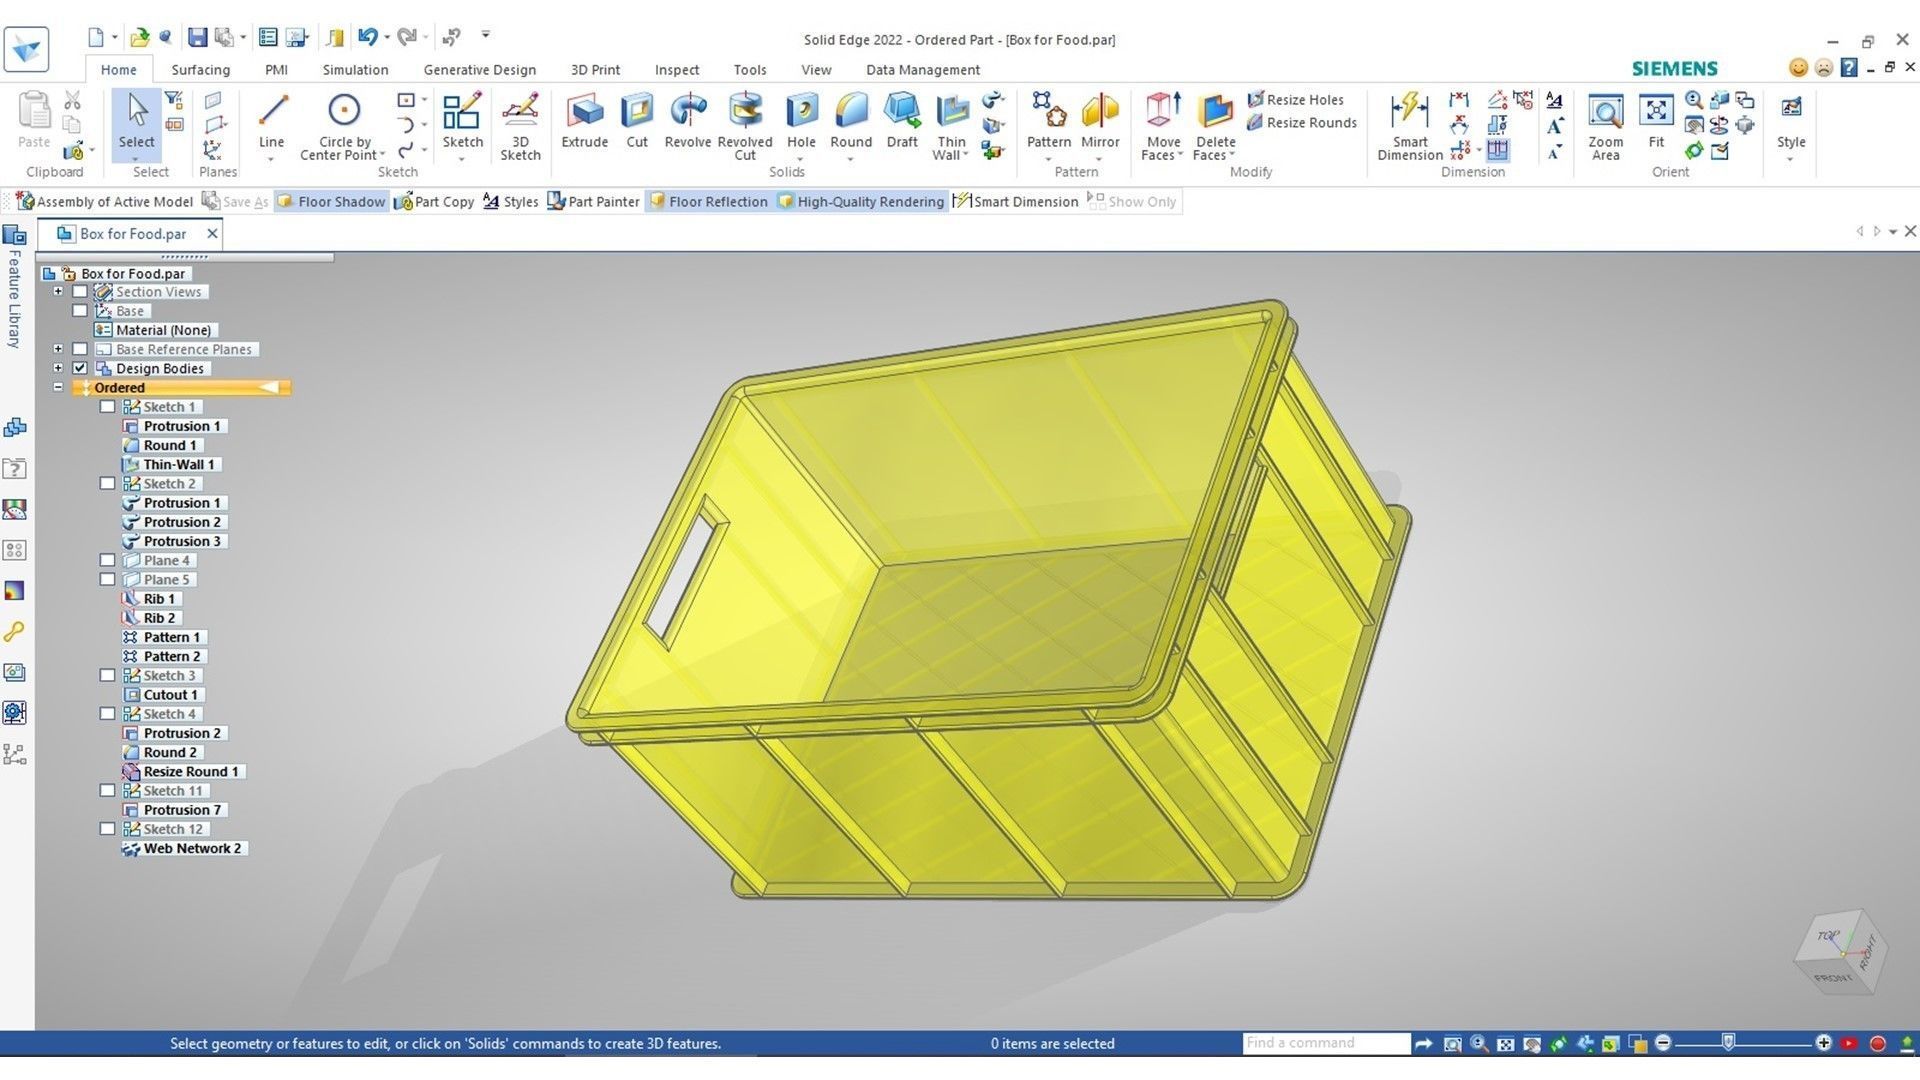The height and width of the screenshot is (1080, 1920).
Task: Activate Smart Dimension in the ribbon
Action: click(1410, 126)
